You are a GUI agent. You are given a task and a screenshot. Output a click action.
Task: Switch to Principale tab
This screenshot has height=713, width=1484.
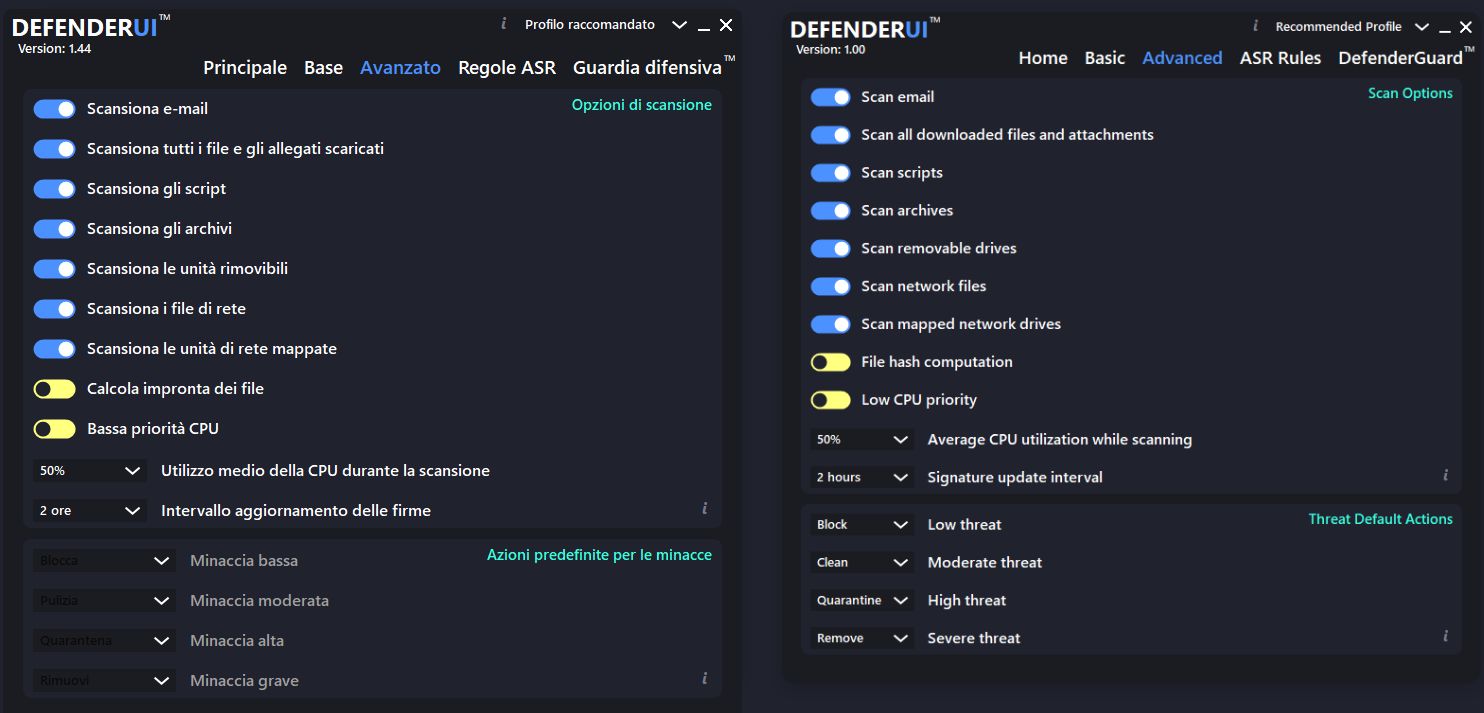point(245,68)
